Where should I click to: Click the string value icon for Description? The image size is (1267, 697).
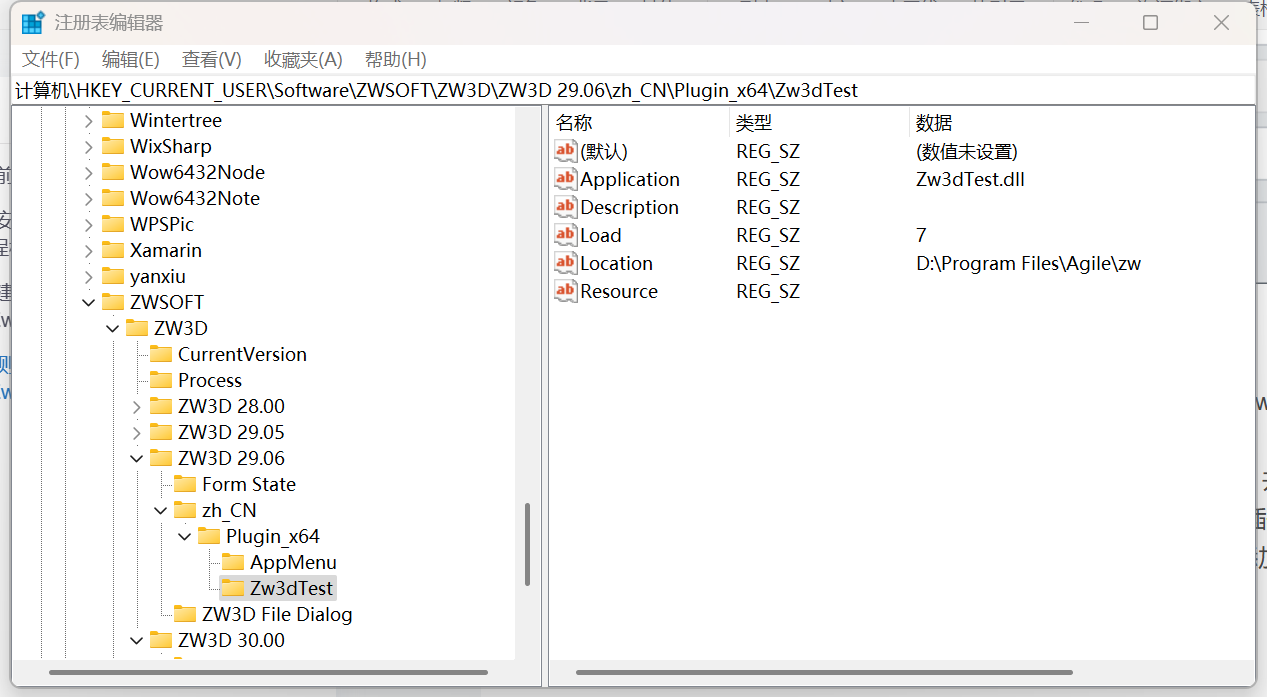[566, 207]
